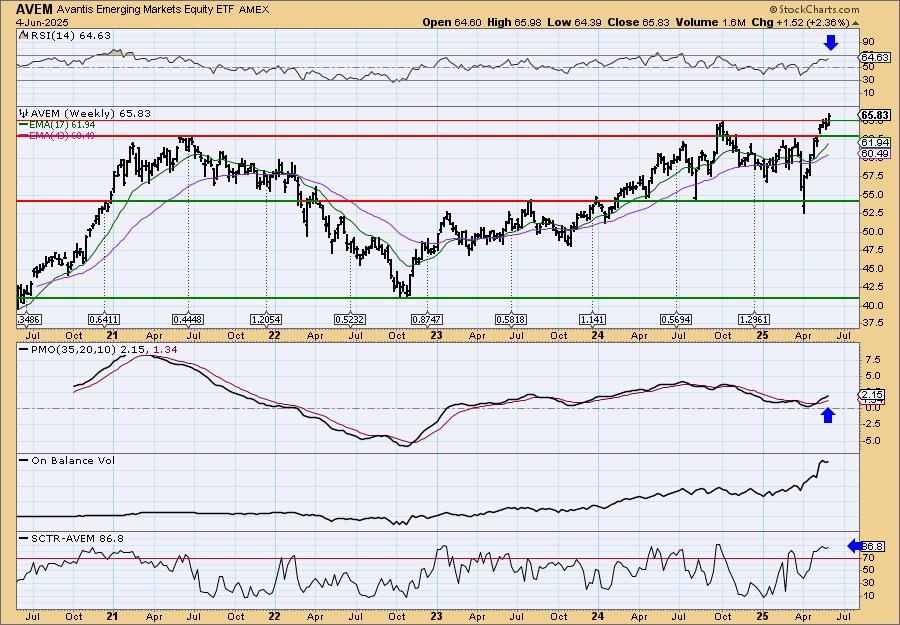The image size is (900, 625).
Task: Click the bar icon before AVEM (Weekly)
Action: click(23, 113)
